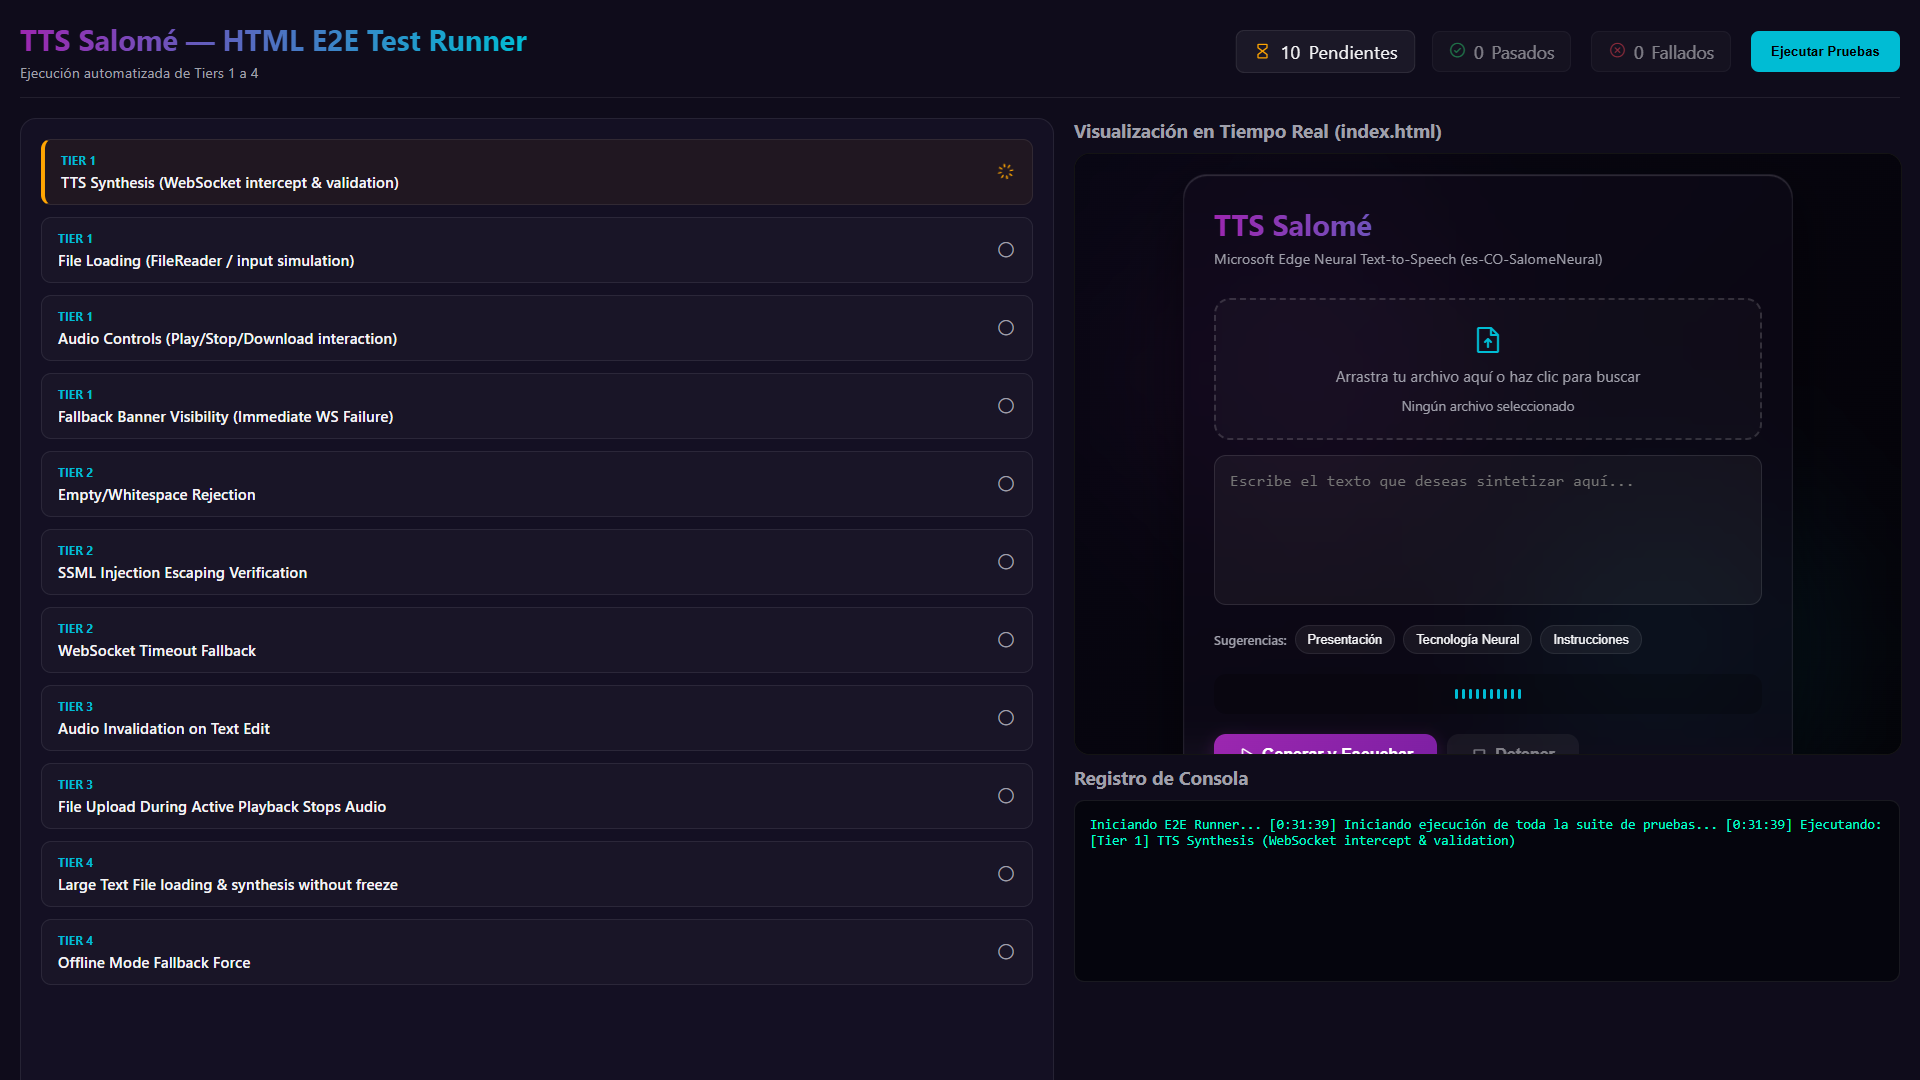This screenshot has width=1920, height=1080.
Task: Click status circle for Large Text File test
Action: [x=1006, y=874]
